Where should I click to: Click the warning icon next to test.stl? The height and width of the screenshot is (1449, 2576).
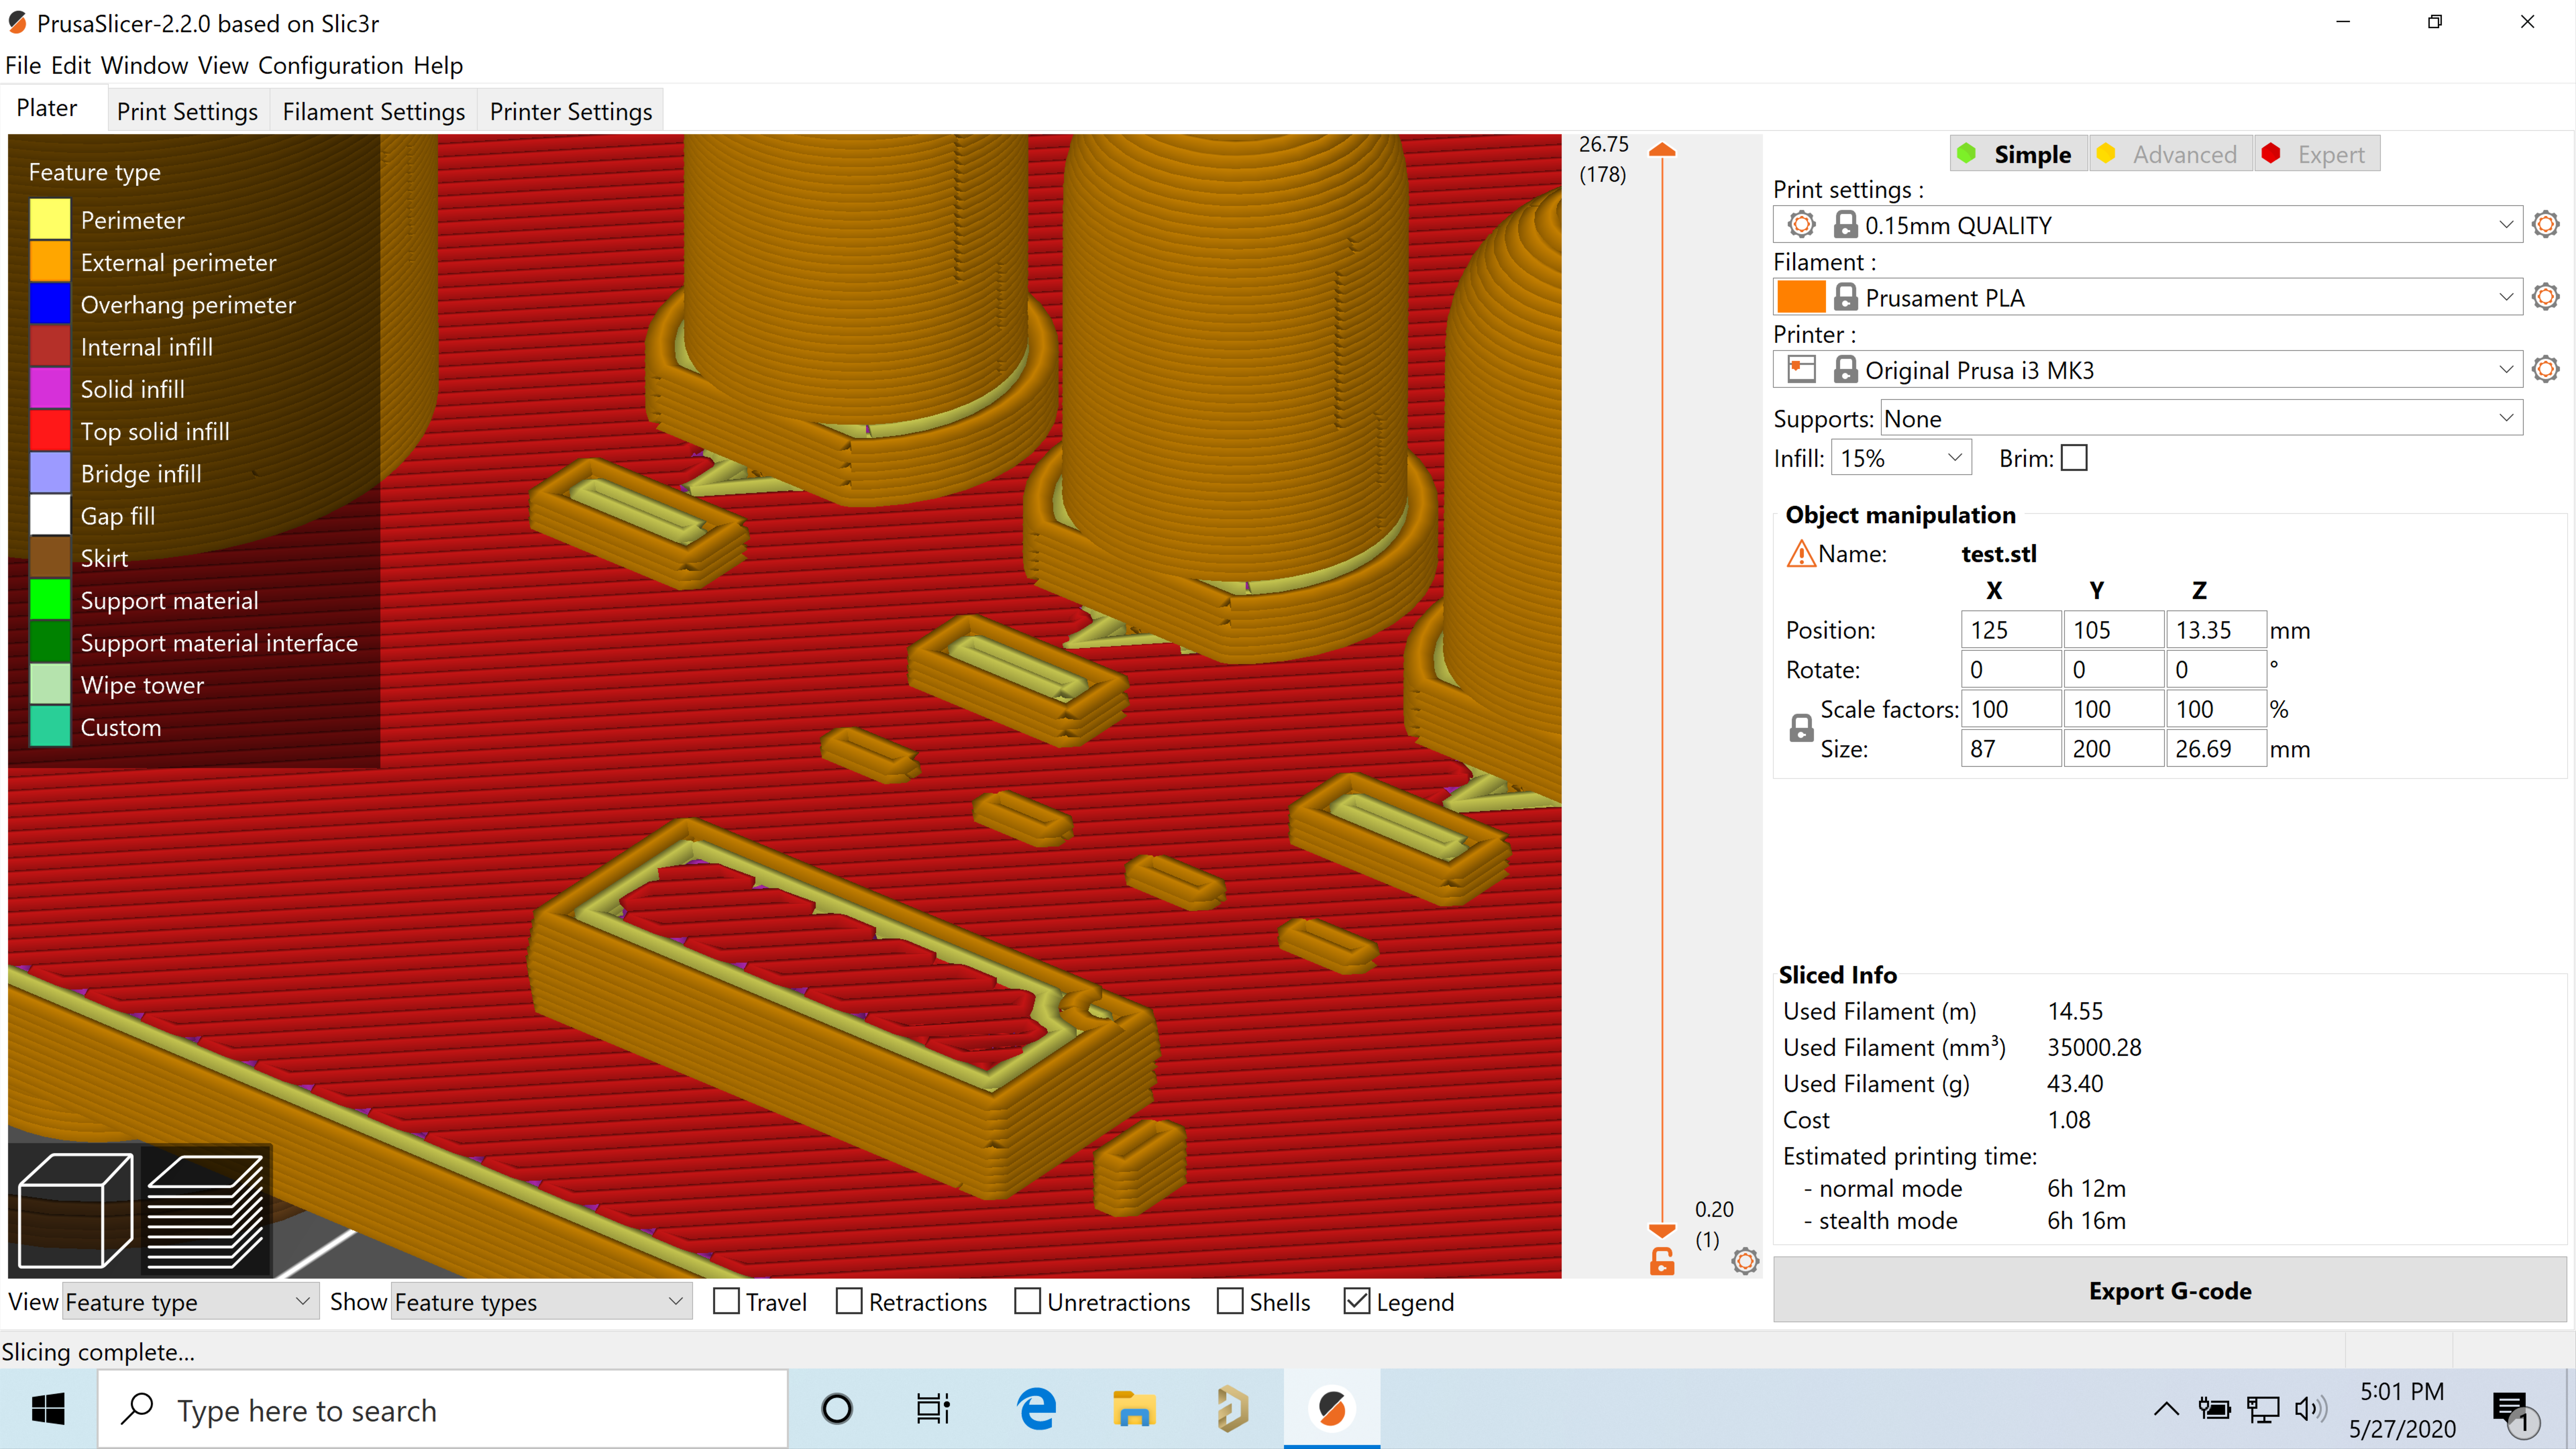point(1801,552)
